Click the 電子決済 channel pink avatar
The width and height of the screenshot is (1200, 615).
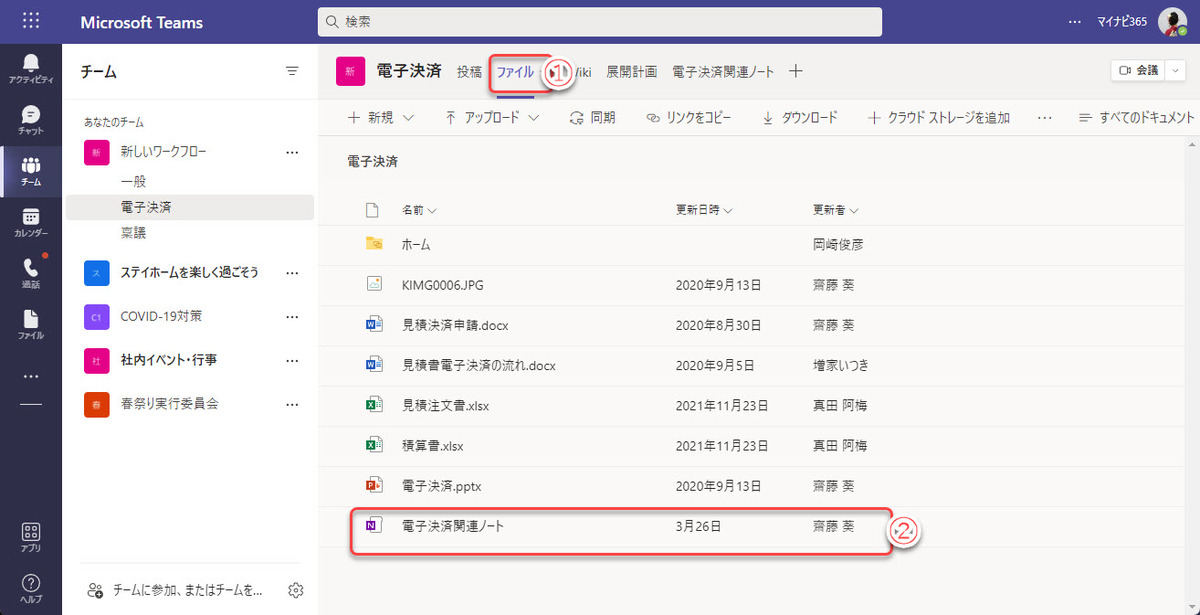pos(350,71)
